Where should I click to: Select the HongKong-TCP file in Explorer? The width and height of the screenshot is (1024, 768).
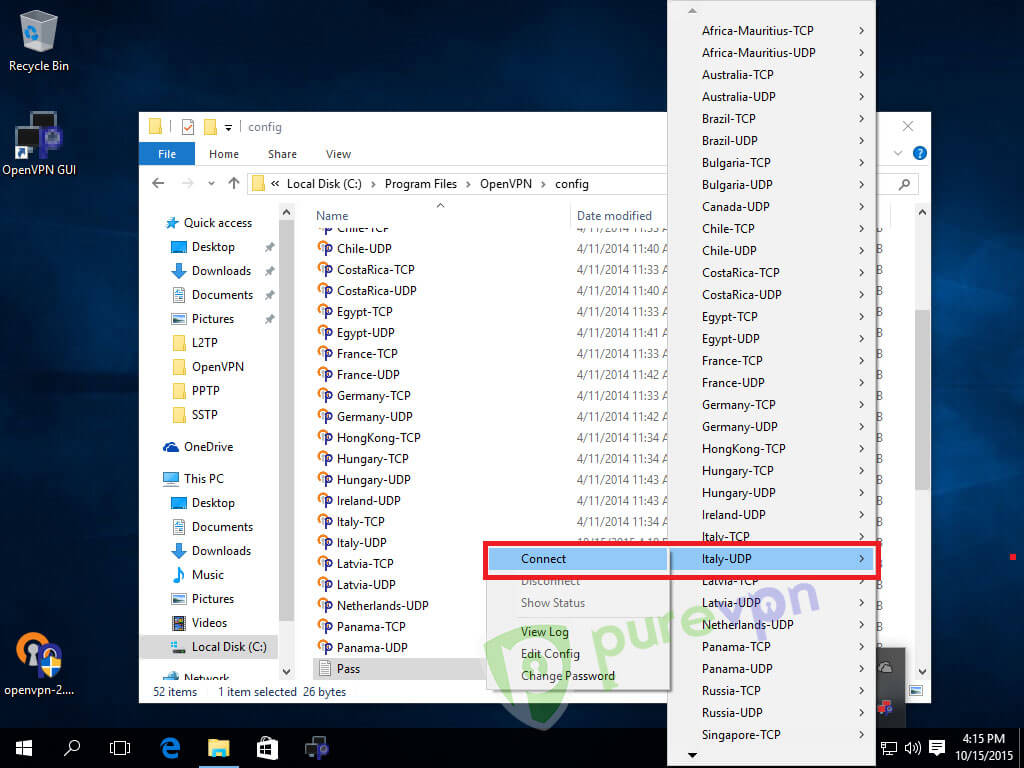369,438
